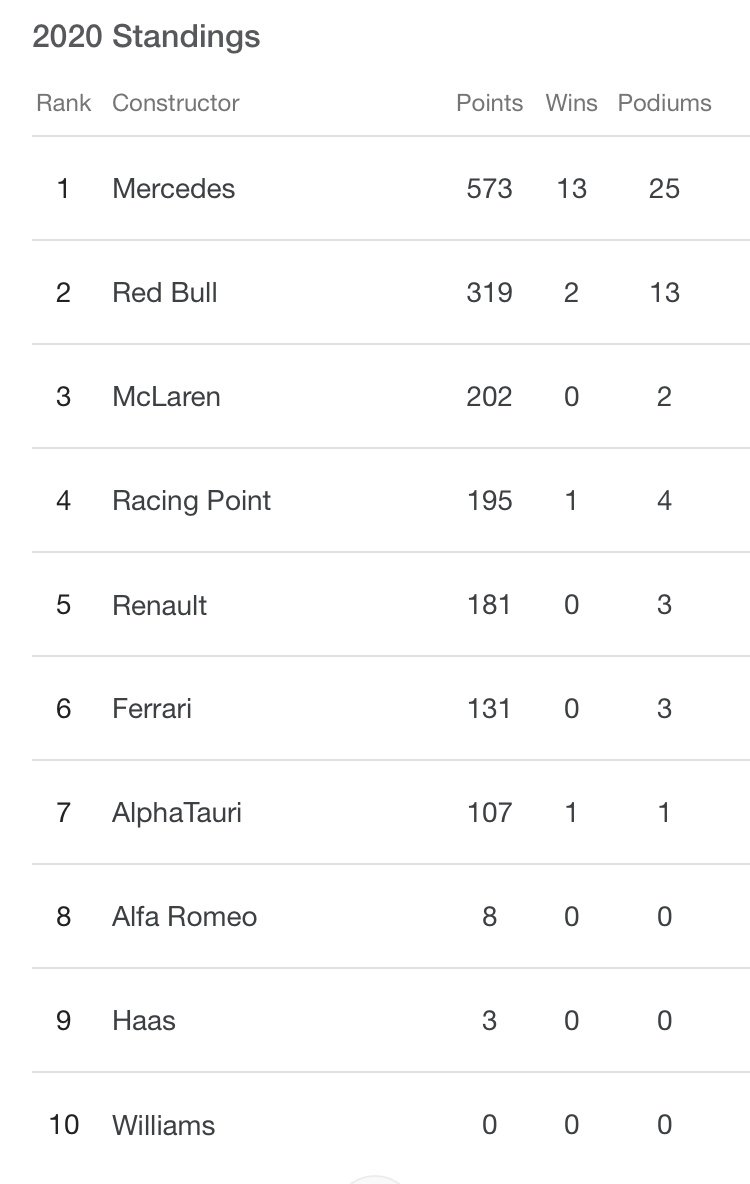The image size is (750, 1184).
Task: Click the 2020 Standings heading
Action: pos(147,36)
